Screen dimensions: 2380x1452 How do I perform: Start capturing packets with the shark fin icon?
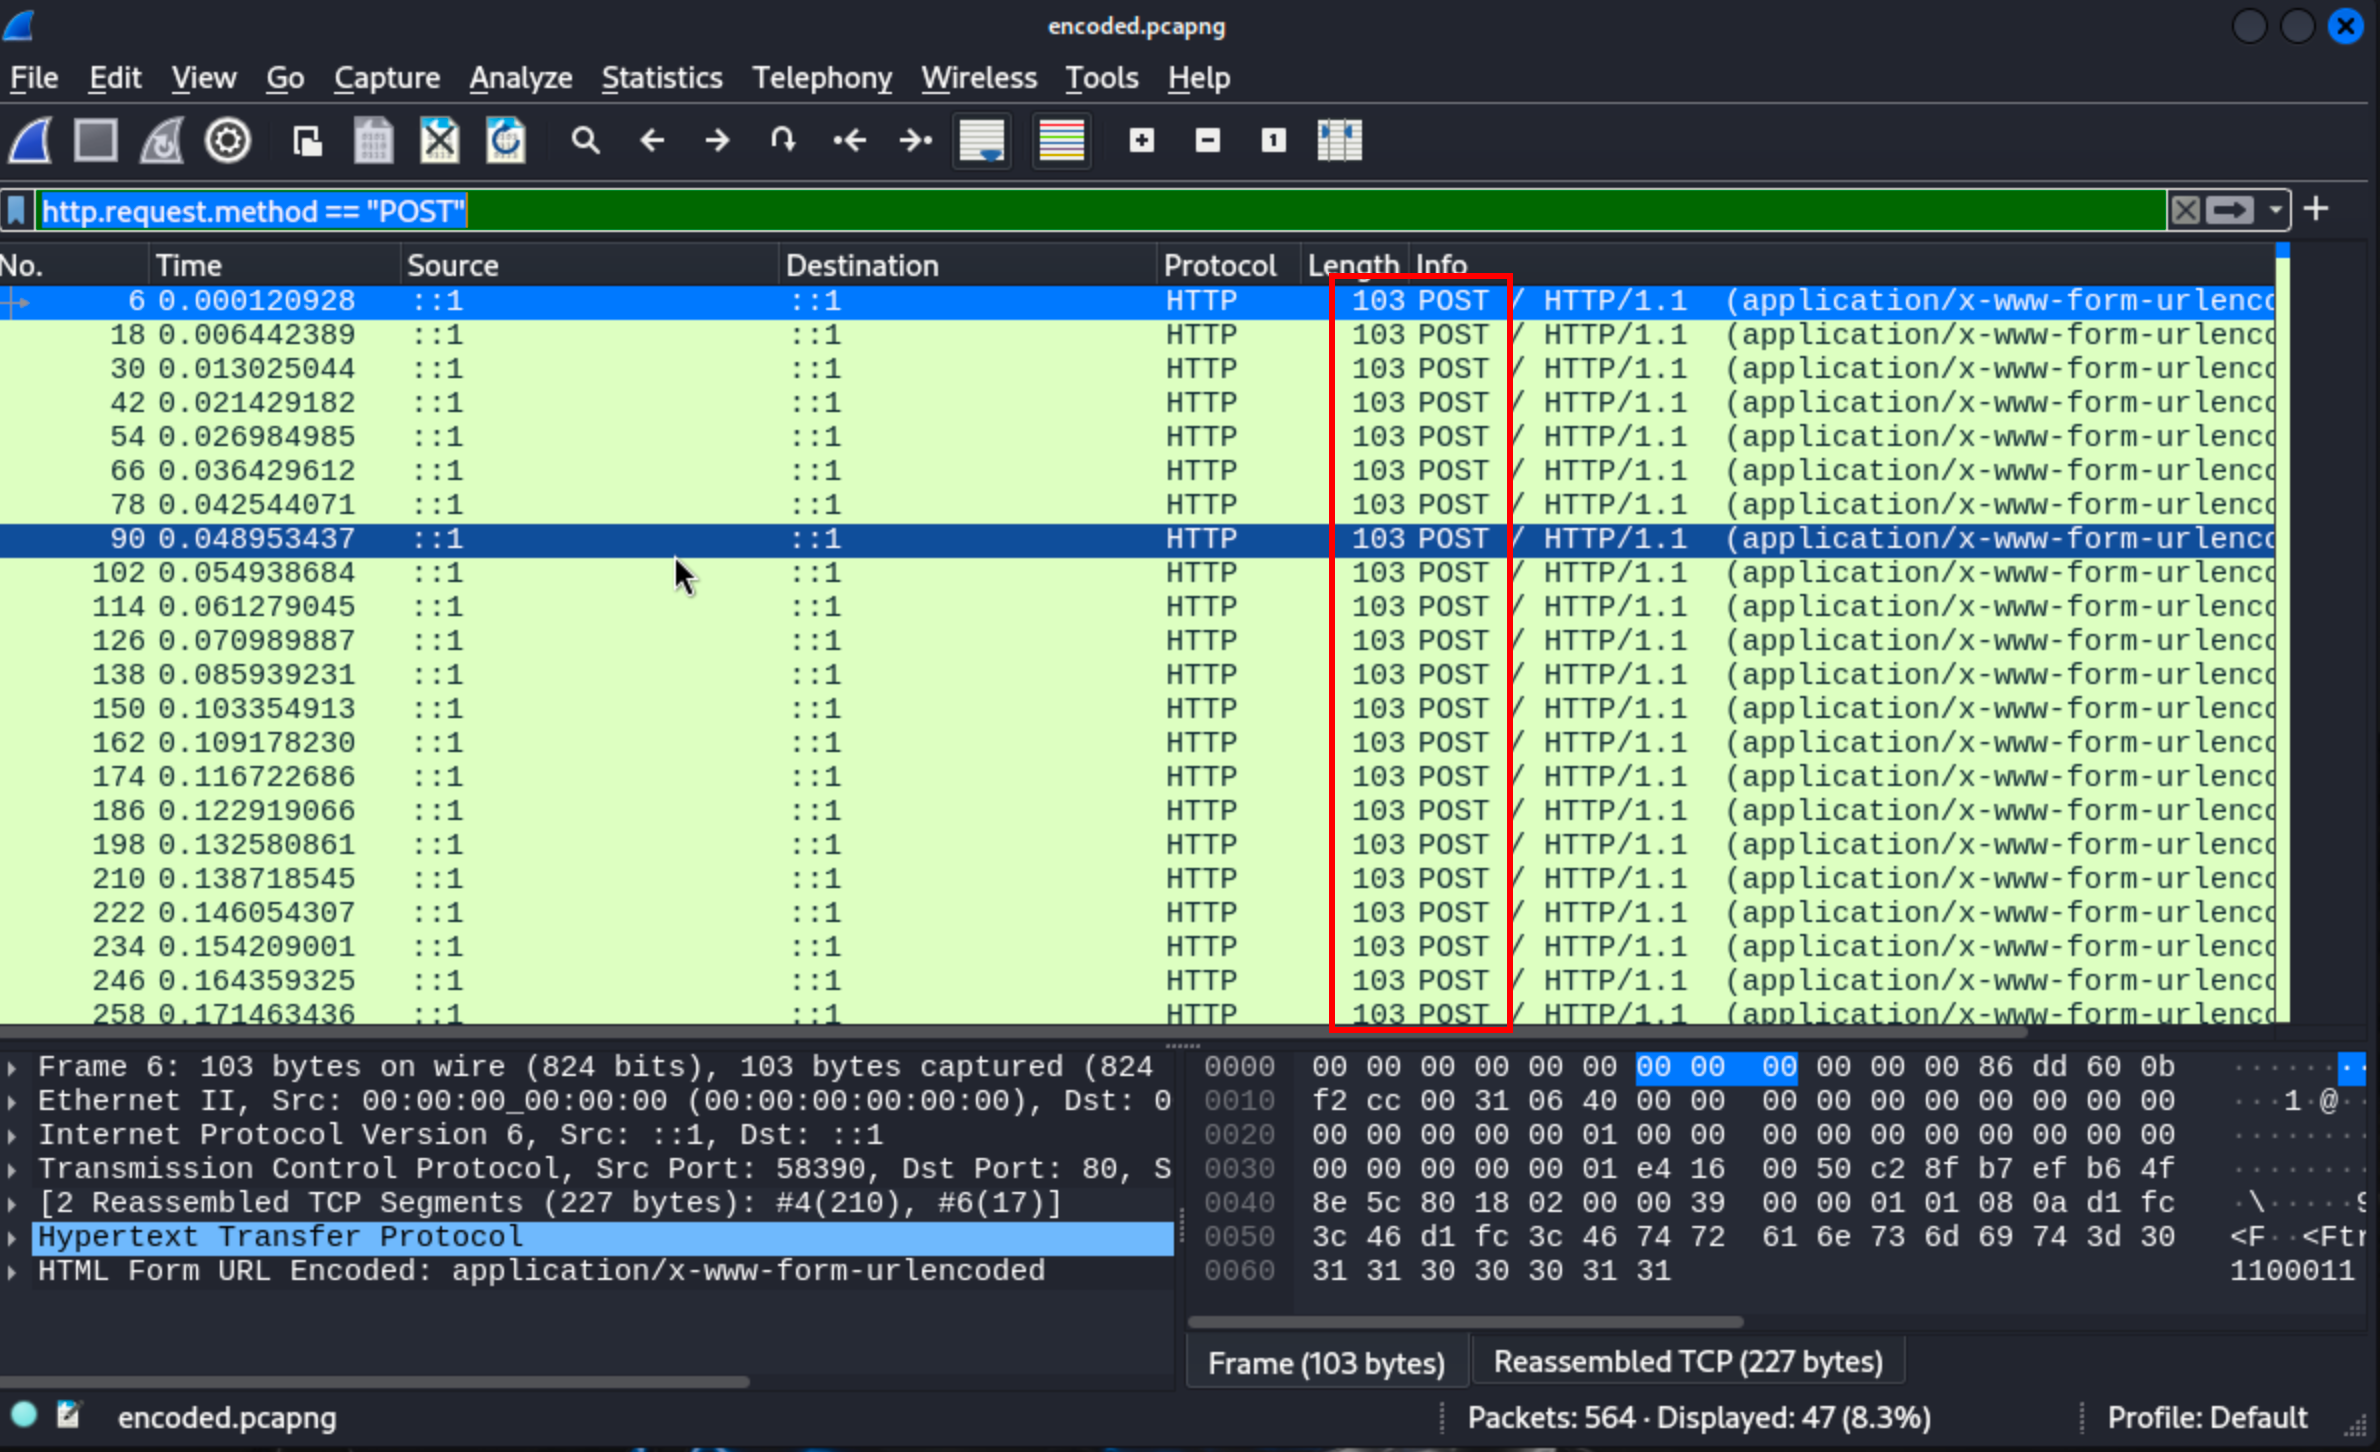[x=30, y=140]
